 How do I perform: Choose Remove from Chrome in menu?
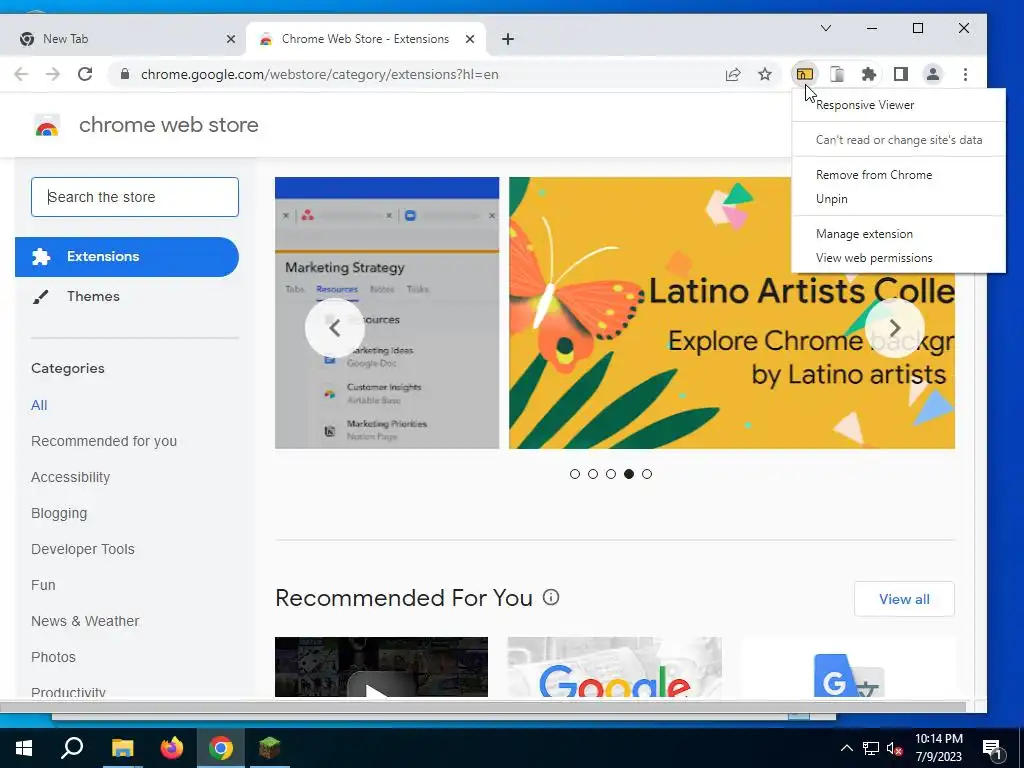click(x=899, y=175)
